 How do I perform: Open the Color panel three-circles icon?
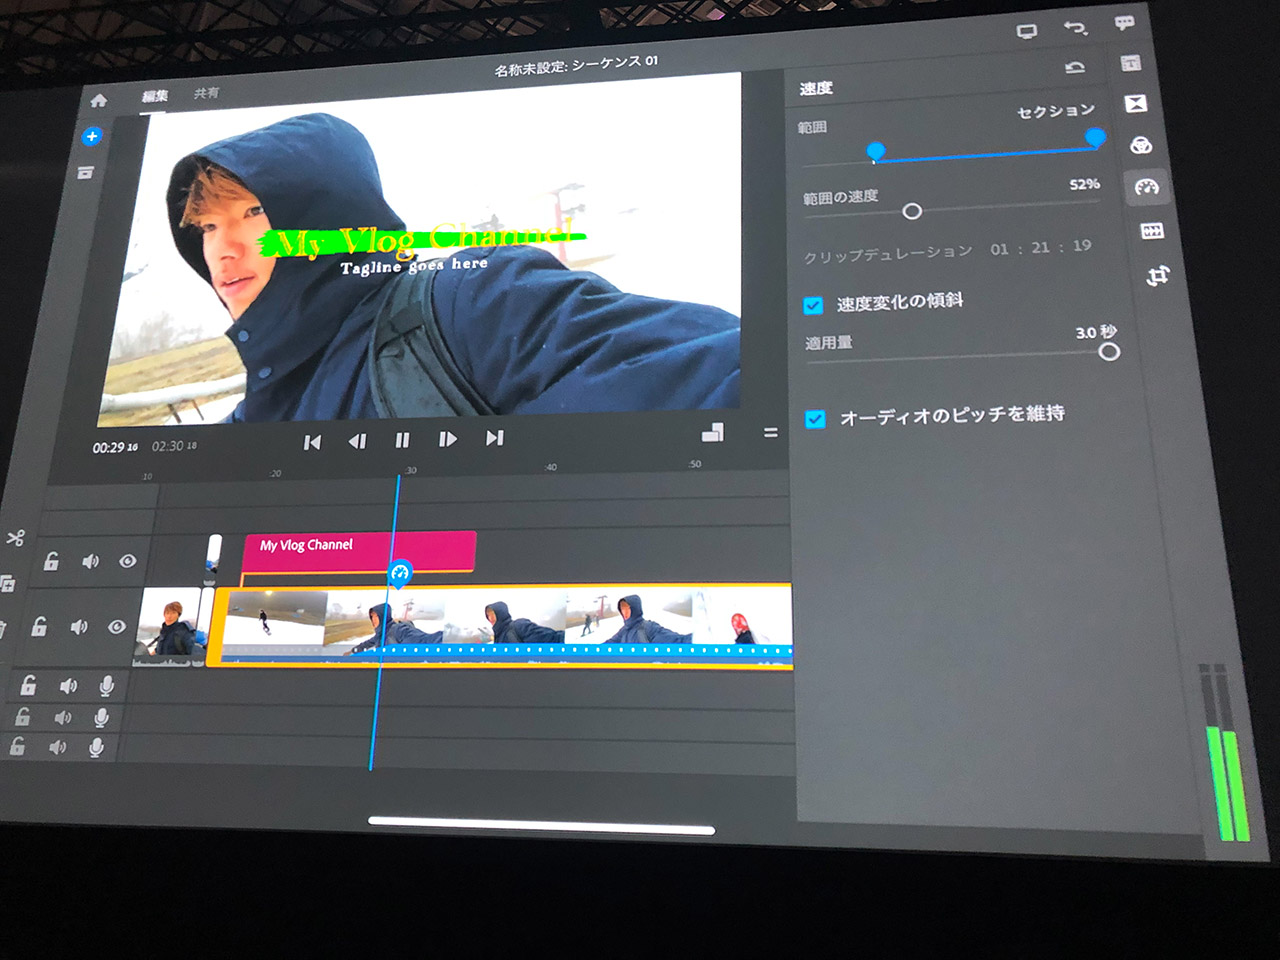1141,146
